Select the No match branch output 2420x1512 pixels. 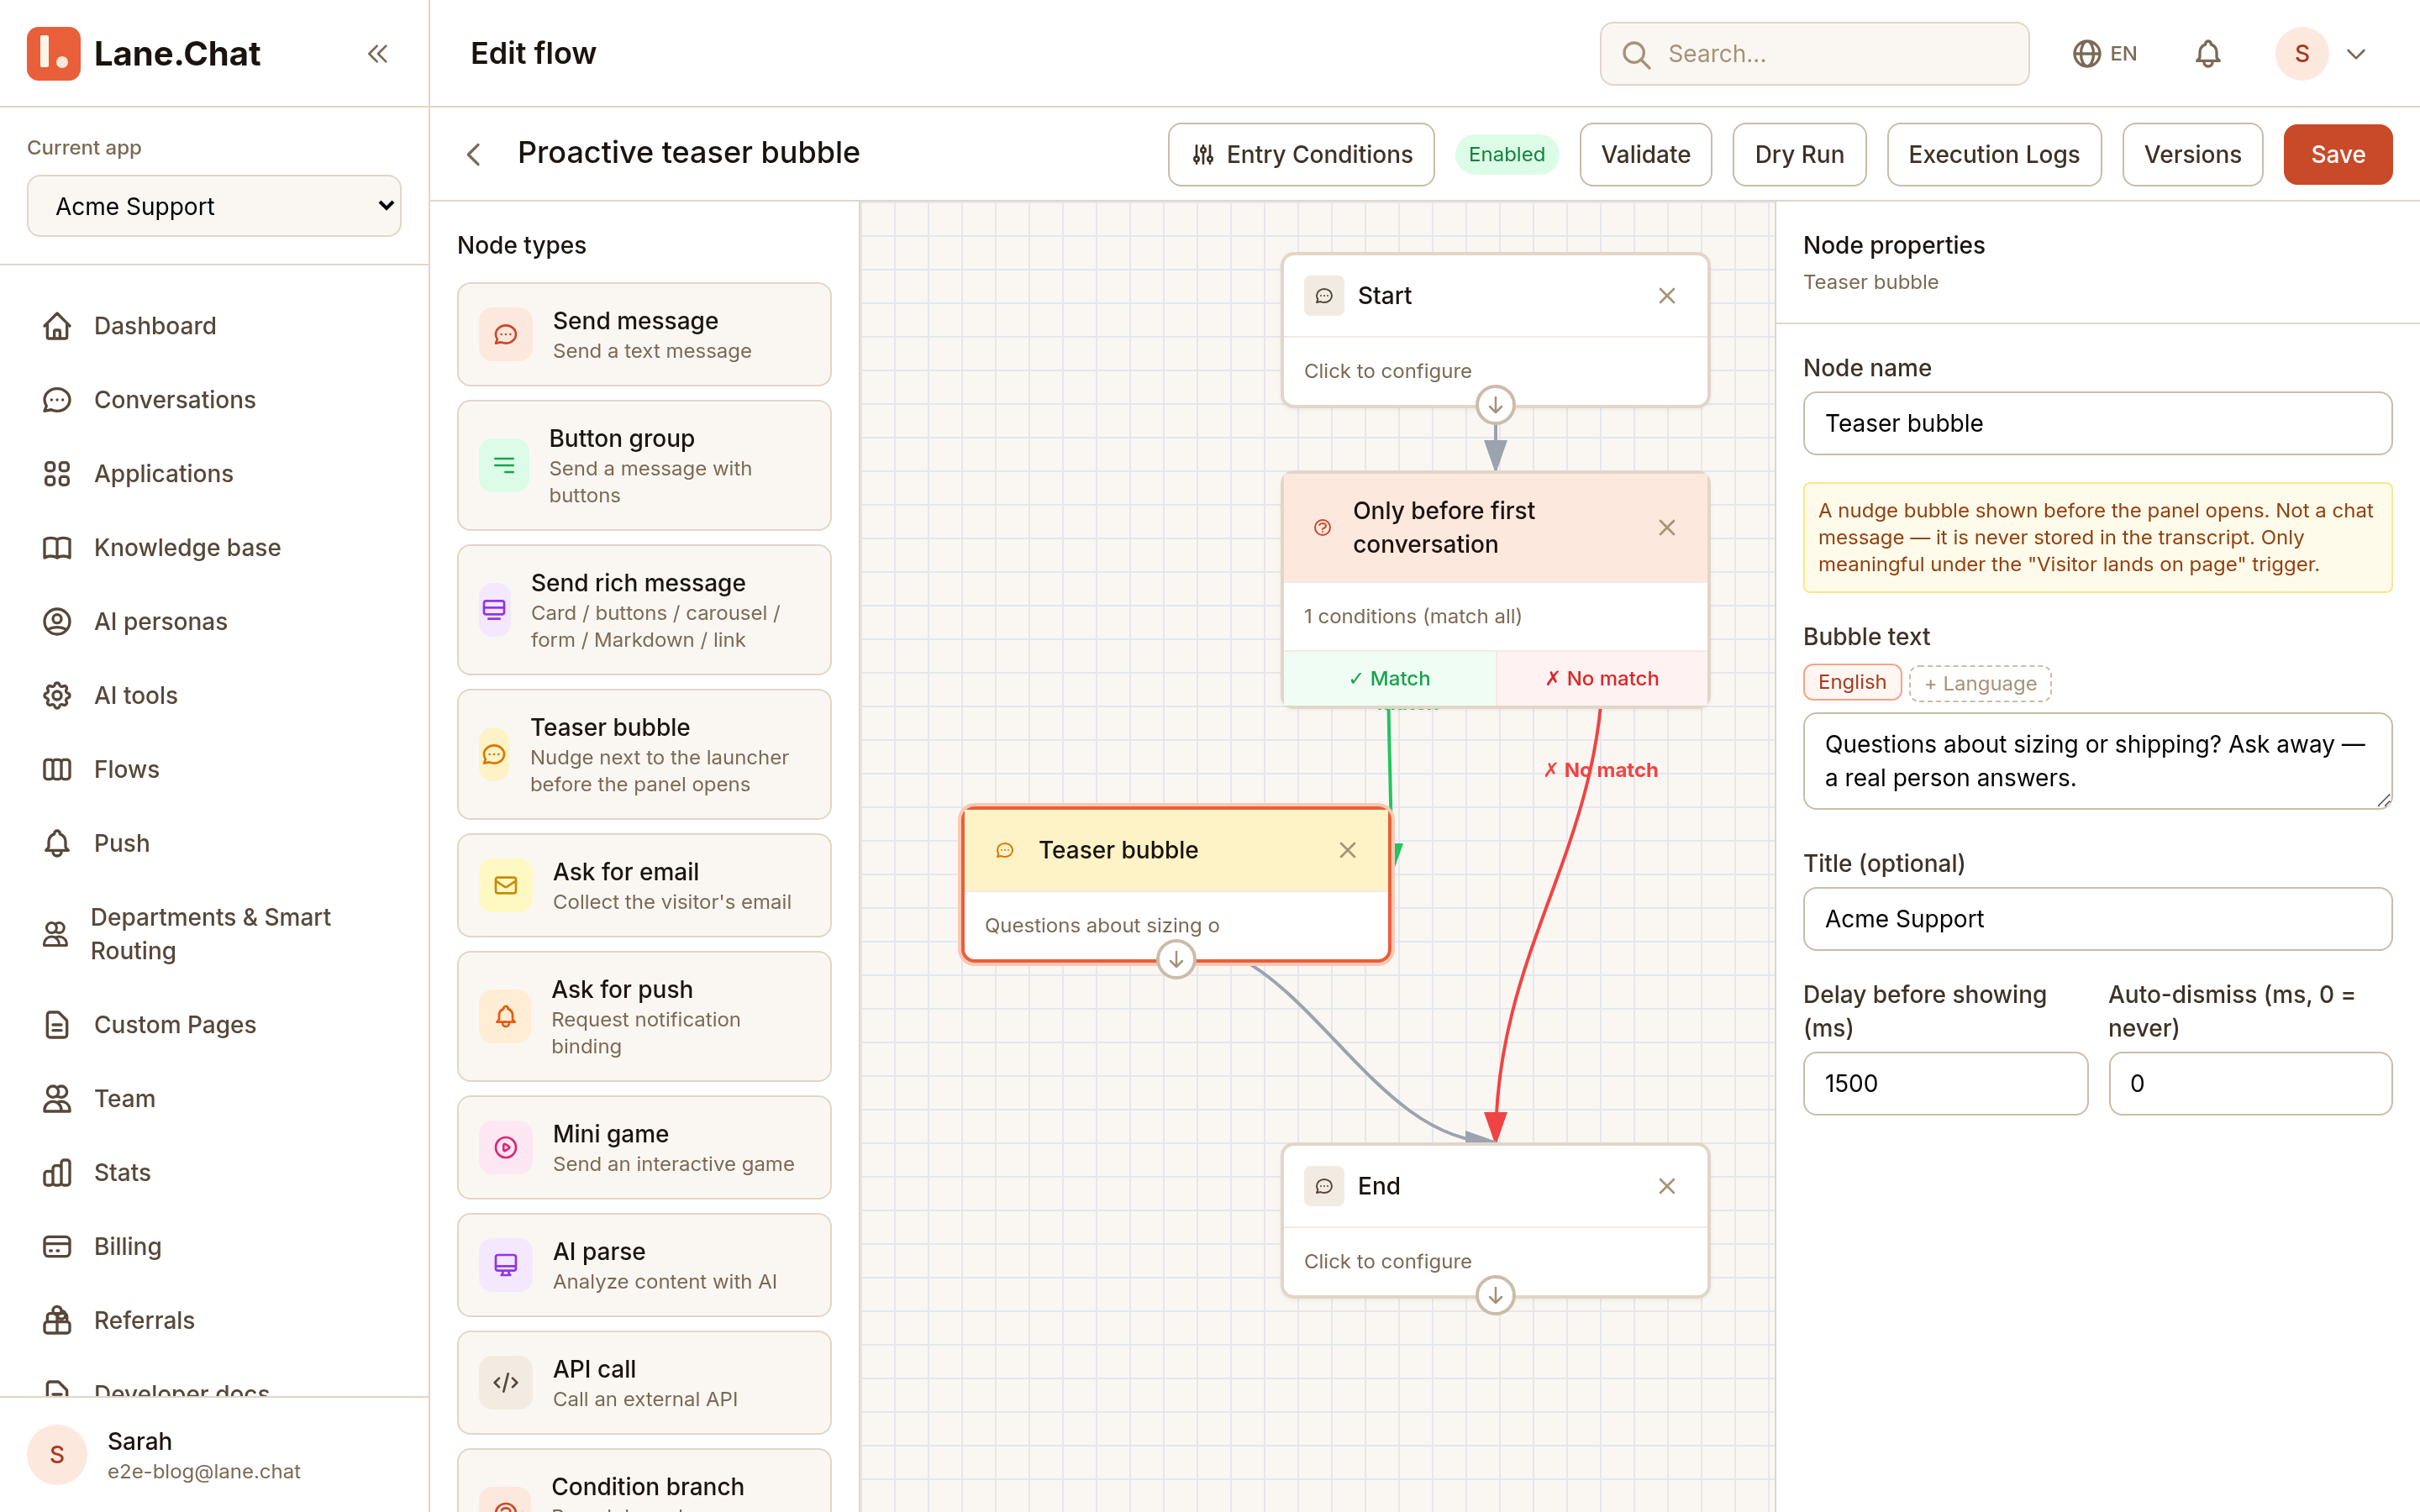point(1602,678)
